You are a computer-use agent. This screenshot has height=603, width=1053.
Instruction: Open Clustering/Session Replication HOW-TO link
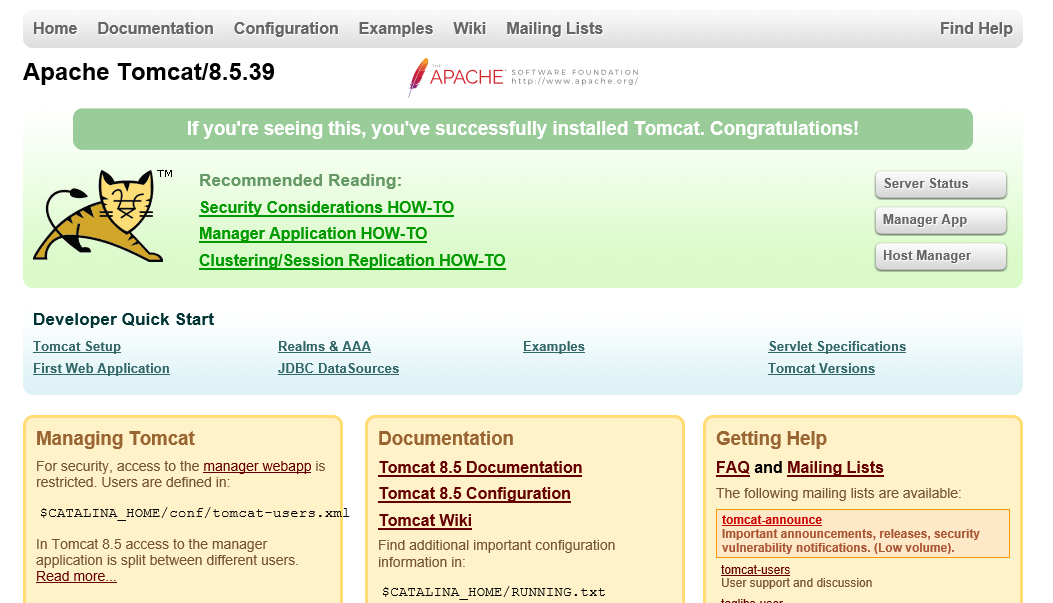352,261
